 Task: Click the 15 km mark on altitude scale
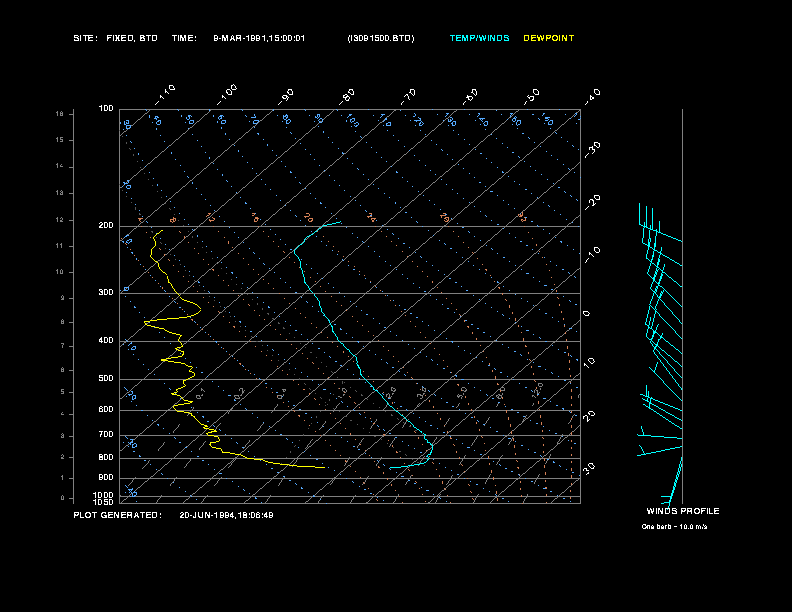point(60,140)
